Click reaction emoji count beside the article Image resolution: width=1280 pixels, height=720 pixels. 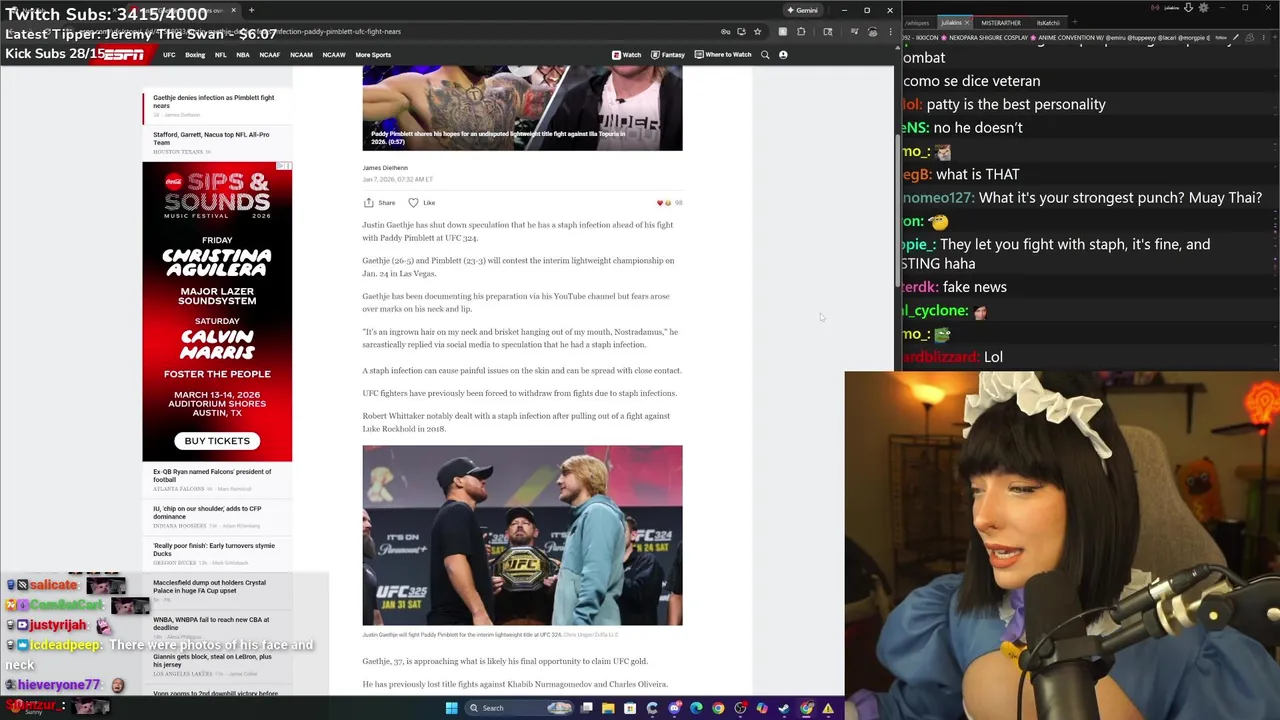[669, 203]
